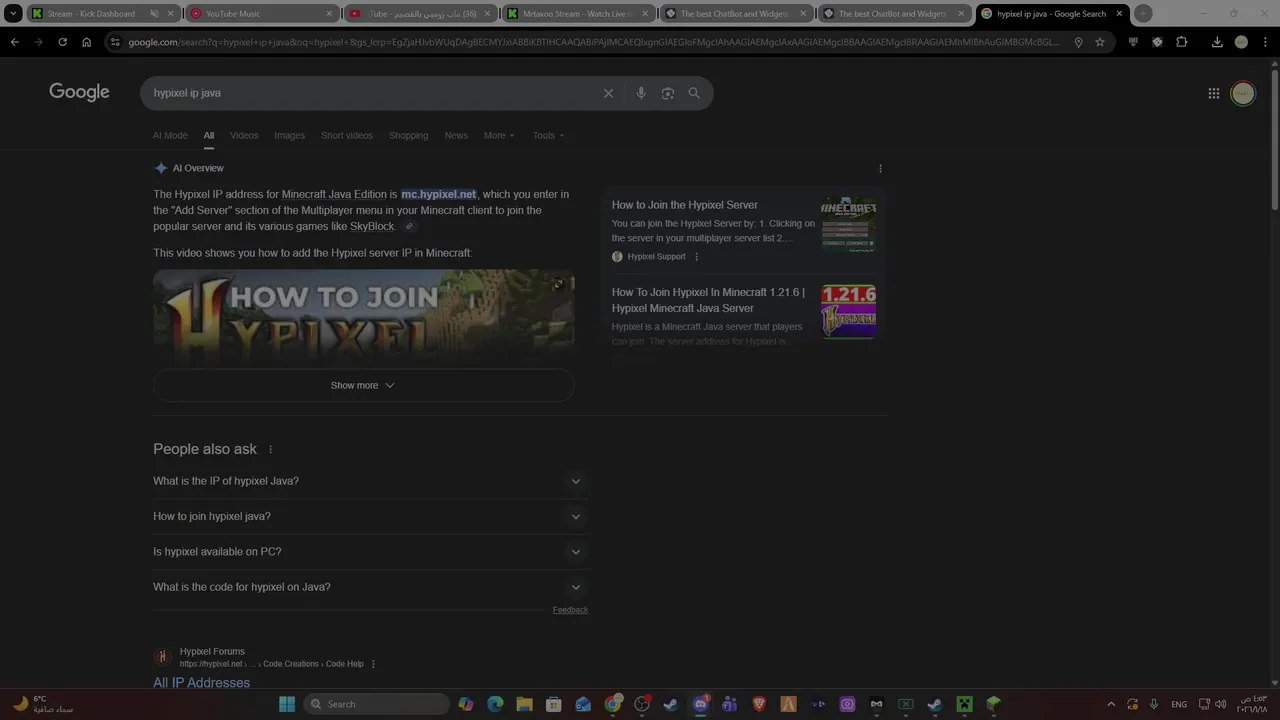Image resolution: width=1280 pixels, height=720 pixels.
Task: Start voice search with the microphone icon
Action: (x=641, y=93)
